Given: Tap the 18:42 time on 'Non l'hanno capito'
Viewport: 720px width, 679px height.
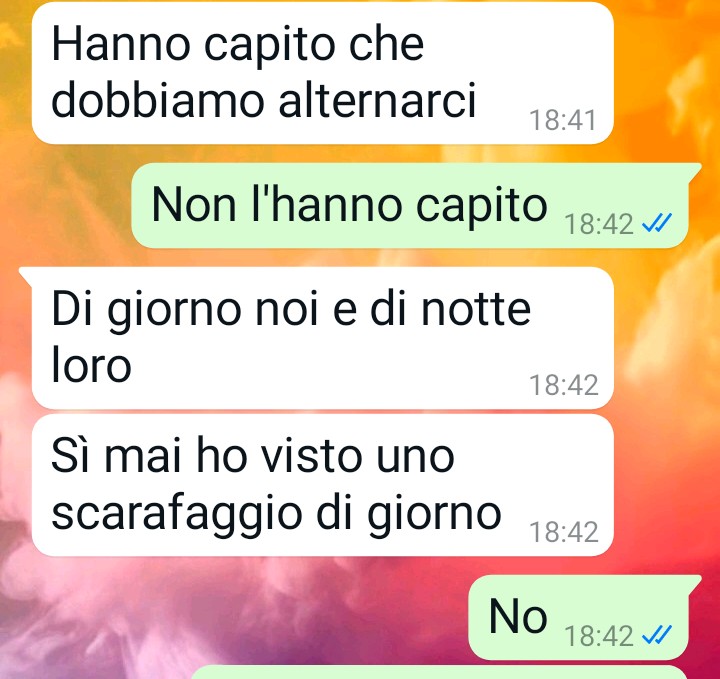Looking at the screenshot, I should (x=599, y=224).
